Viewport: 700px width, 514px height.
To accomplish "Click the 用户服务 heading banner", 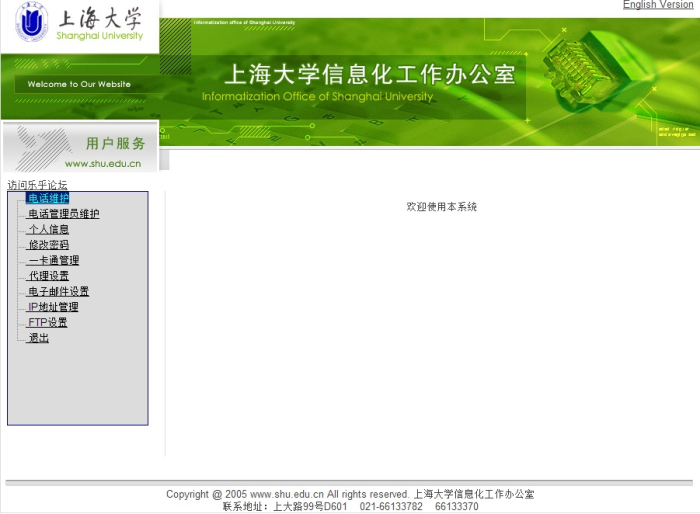I will point(116,144).
